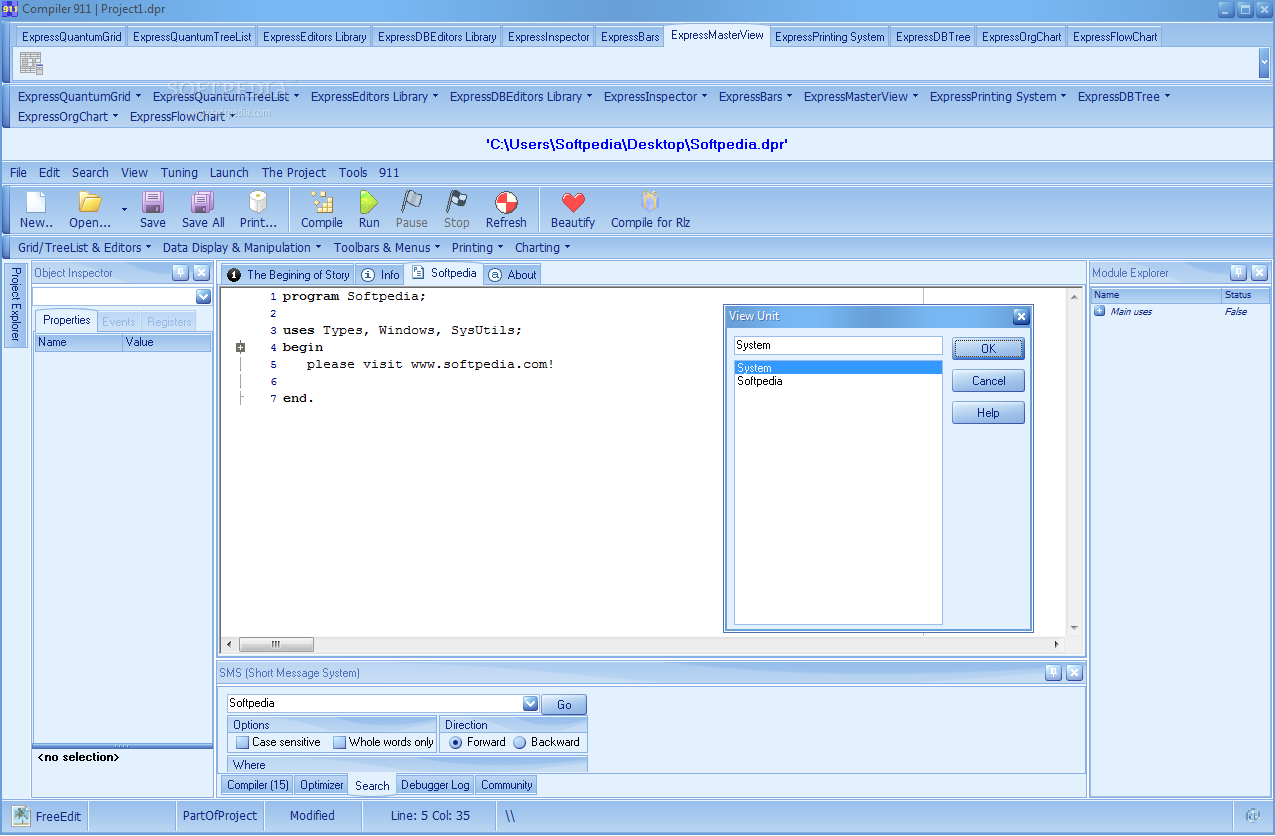
Task: Click the right-edge scroll arrow of top tab strip
Action: click(x=1264, y=63)
